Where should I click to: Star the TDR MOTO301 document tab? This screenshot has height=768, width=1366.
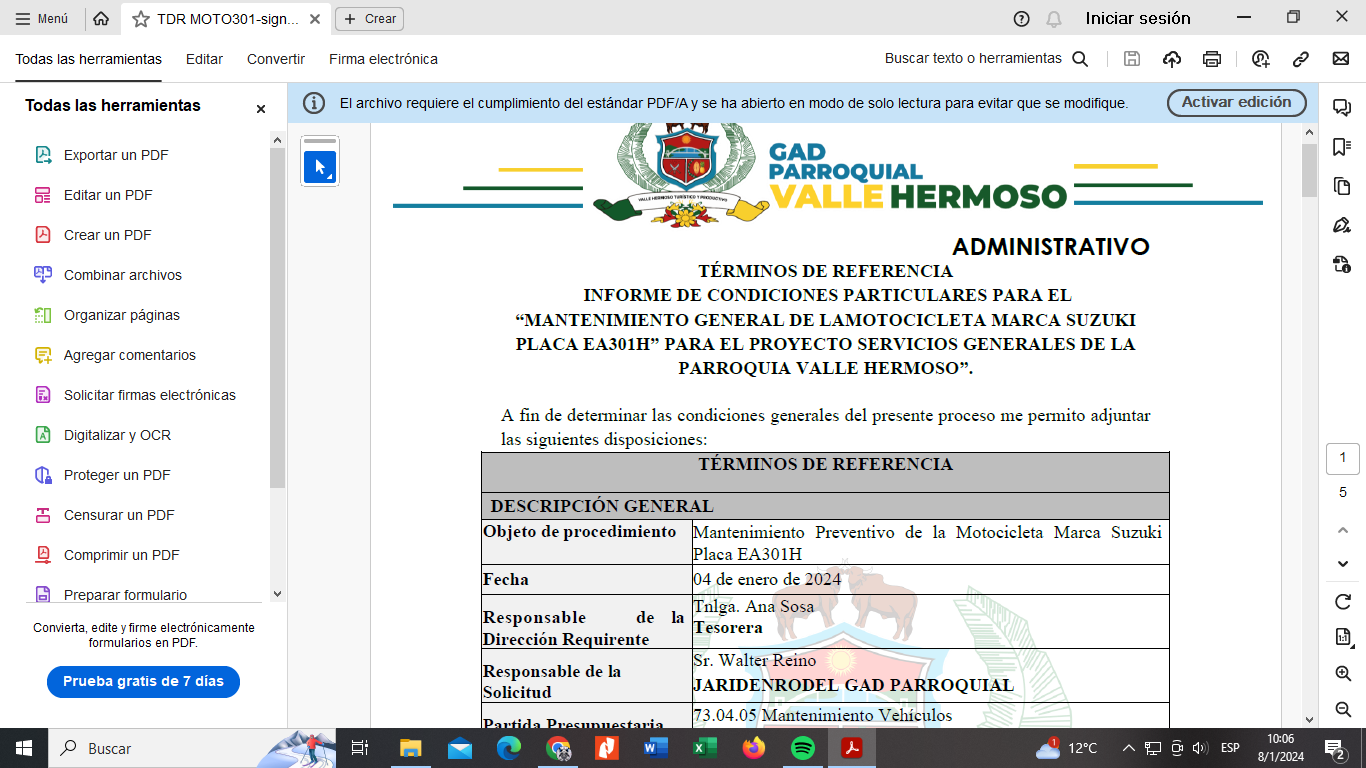[141, 19]
